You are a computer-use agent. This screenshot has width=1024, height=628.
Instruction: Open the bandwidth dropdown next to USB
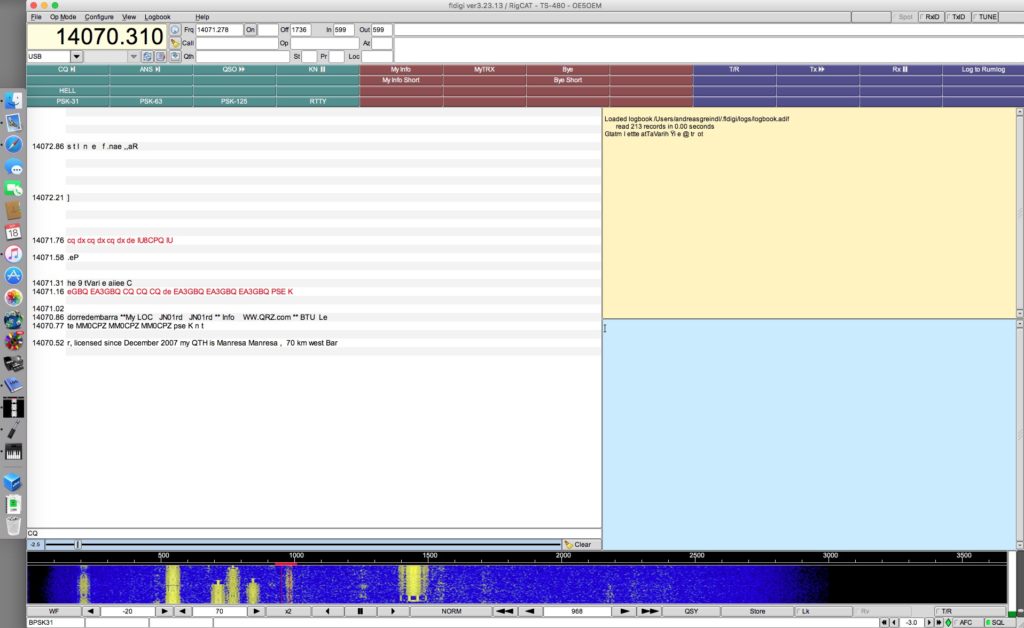pyautogui.click(x=133, y=56)
